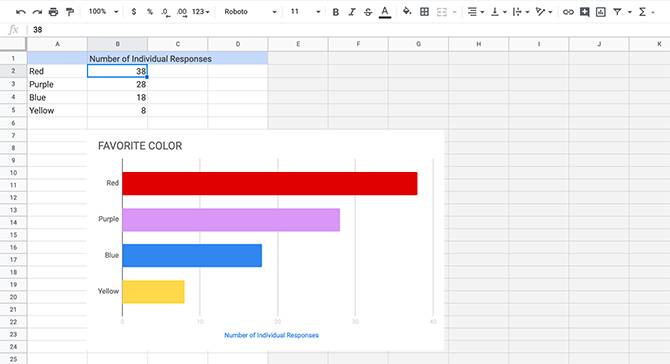Toggle italic formatting
The width and height of the screenshot is (670, 364).
coord(352,12)
